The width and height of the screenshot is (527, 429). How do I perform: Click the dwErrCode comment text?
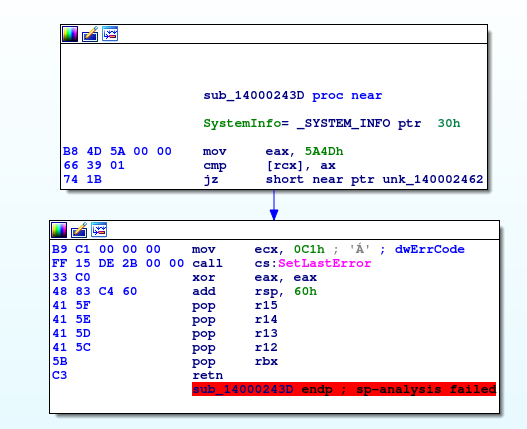tap(430, 249)
